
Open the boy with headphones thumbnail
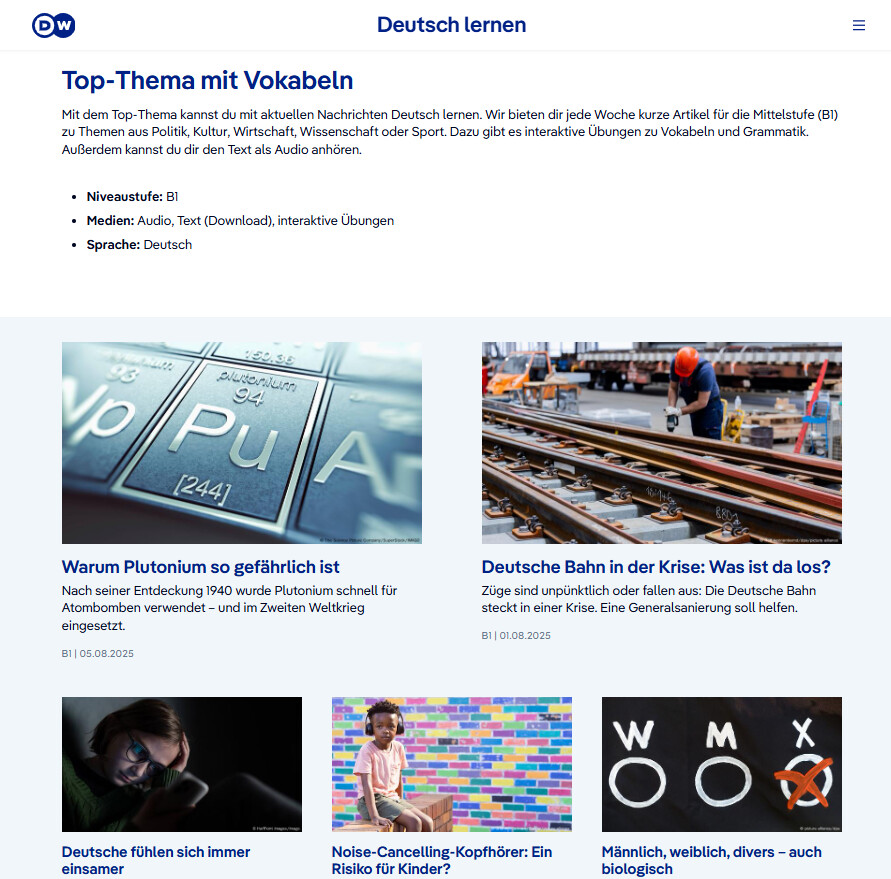(452, 764)
